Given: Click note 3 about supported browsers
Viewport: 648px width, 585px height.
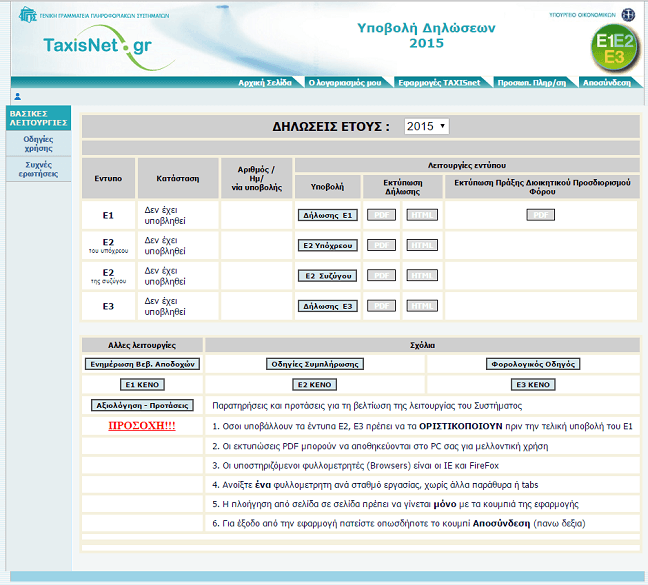Looking at the screenshot, I should tap(355, 466).
